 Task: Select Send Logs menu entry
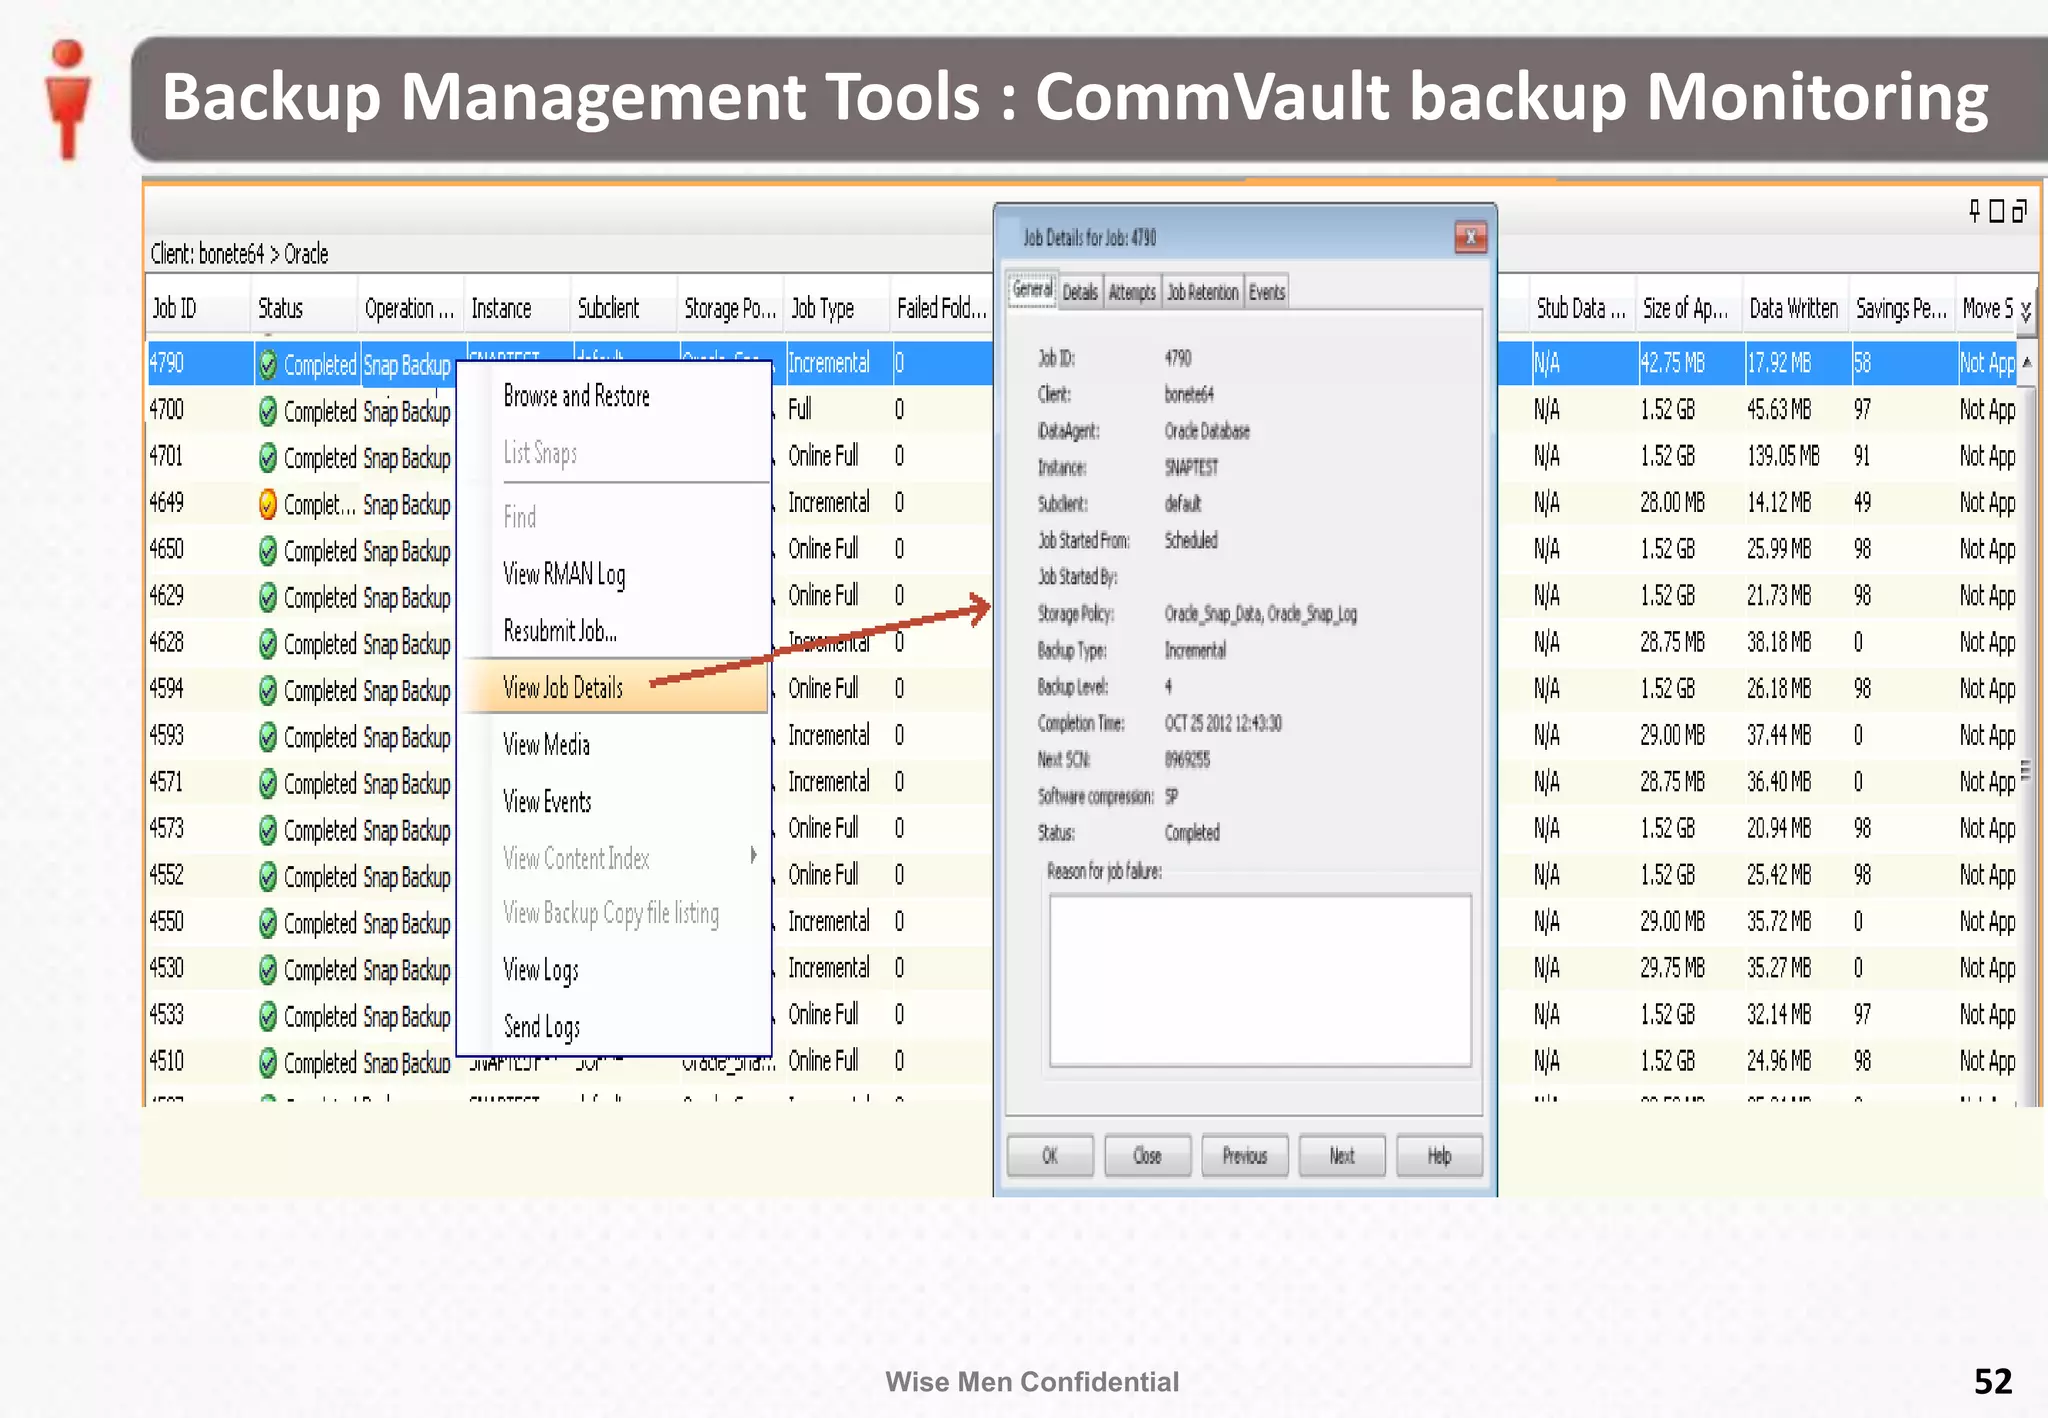pyautogui.click(x=542, y=1028)
